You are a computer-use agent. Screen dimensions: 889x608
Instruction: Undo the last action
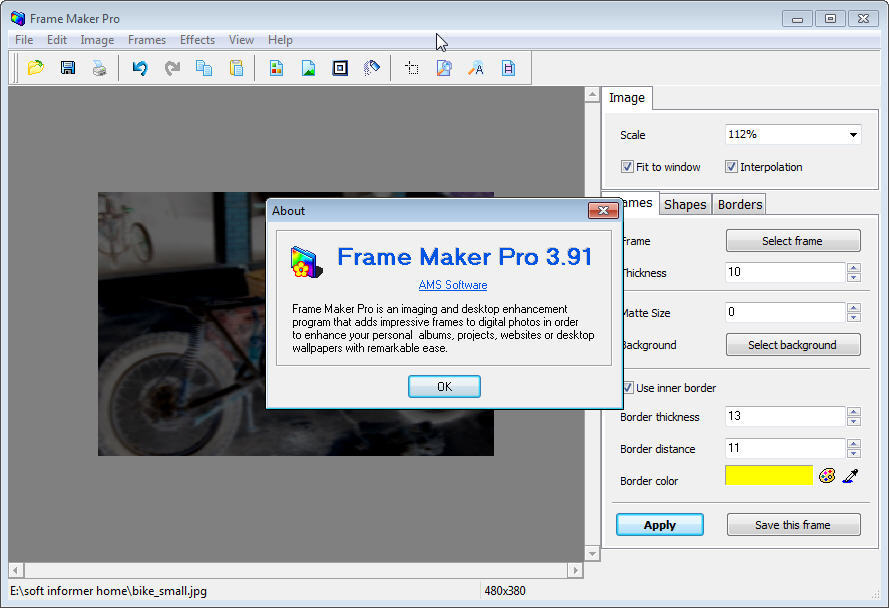click(x=140, y=67)
